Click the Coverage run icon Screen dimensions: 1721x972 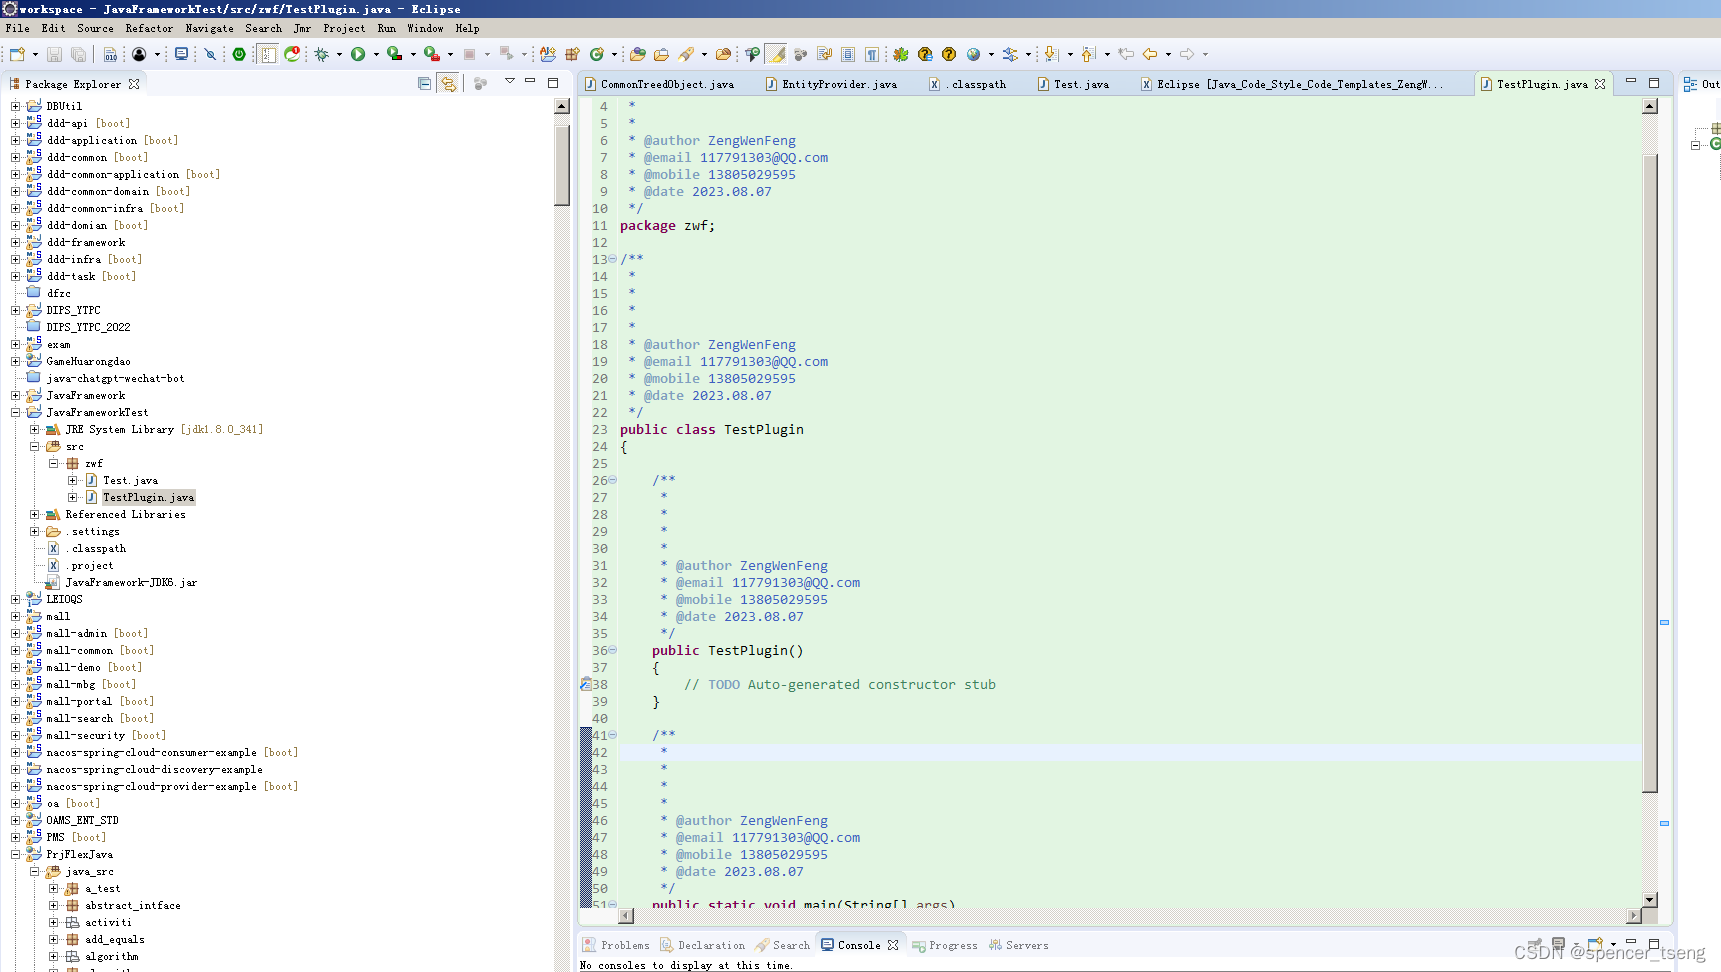tap(395, 54)
